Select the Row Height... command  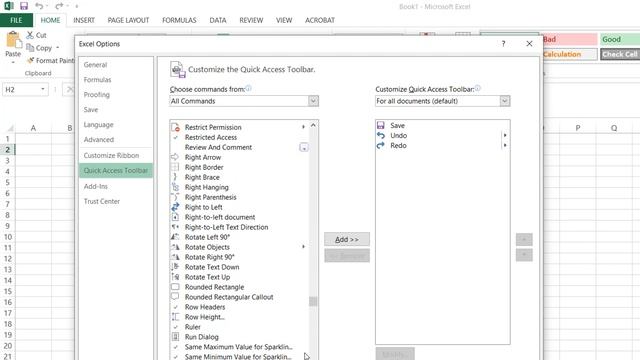[x=239, y=317]
